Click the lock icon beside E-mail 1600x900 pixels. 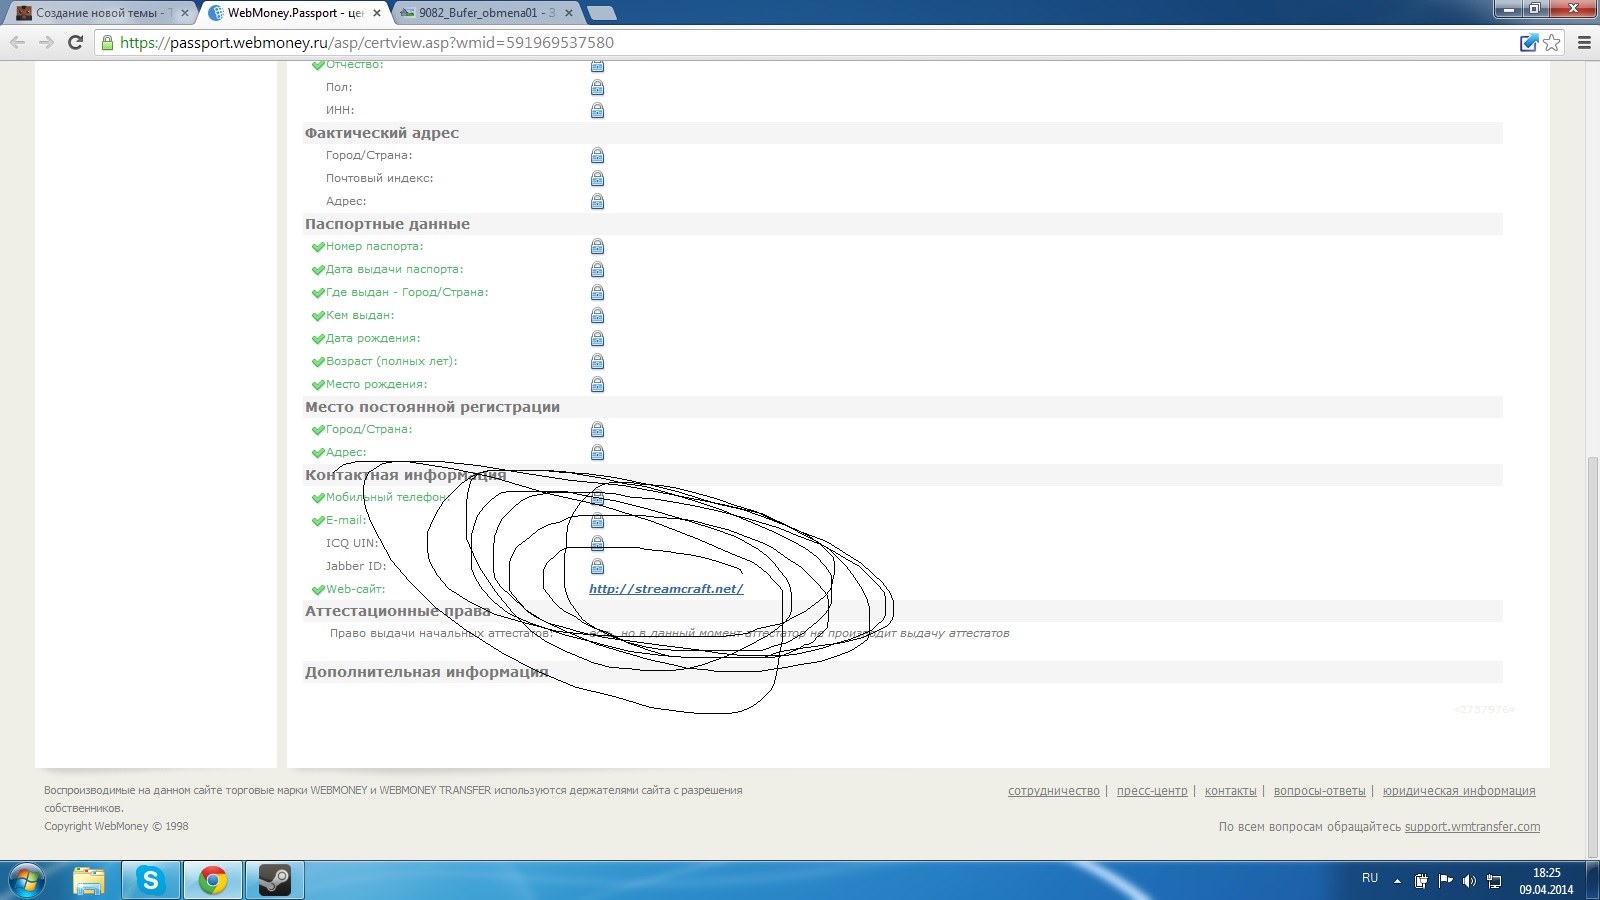(x=597, y=521)
